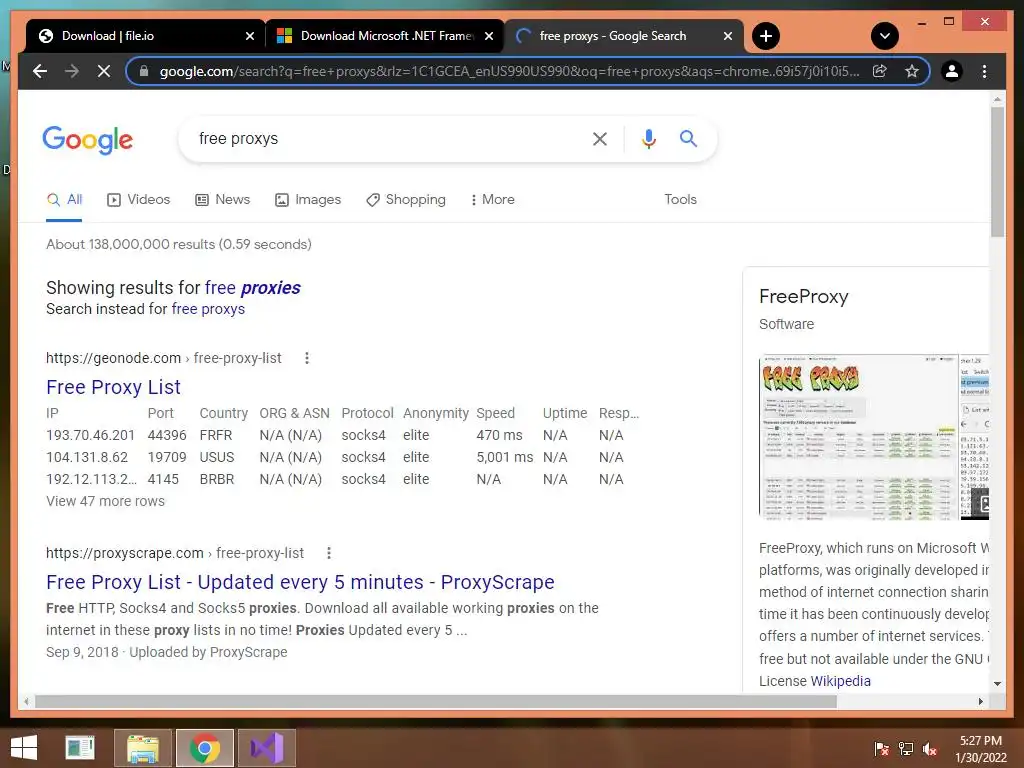This screenshot has height=768, width=1024.
Task: Open the geonode result three-dot menu
Action: pyautogui.click(x=307, y=358)
